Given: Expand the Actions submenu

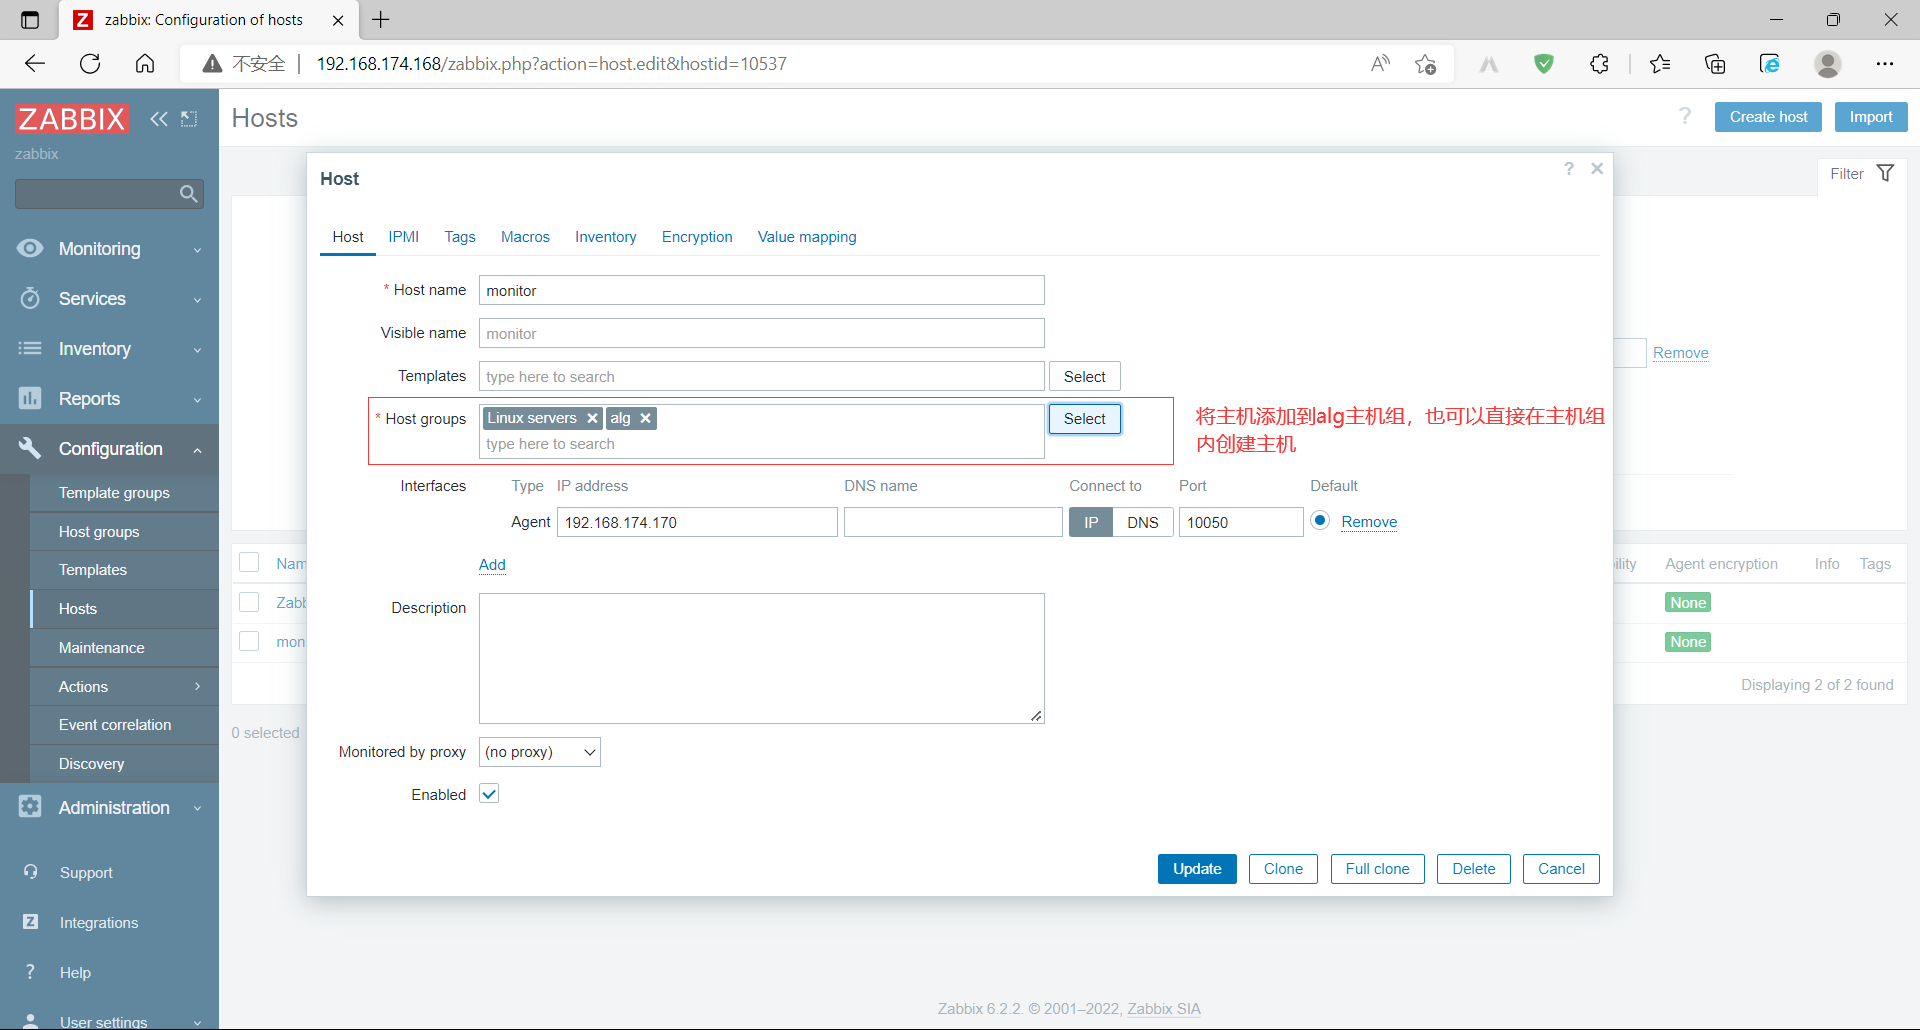Looking at the screenshot, I should pyautogui.click(x=198, y=686).
